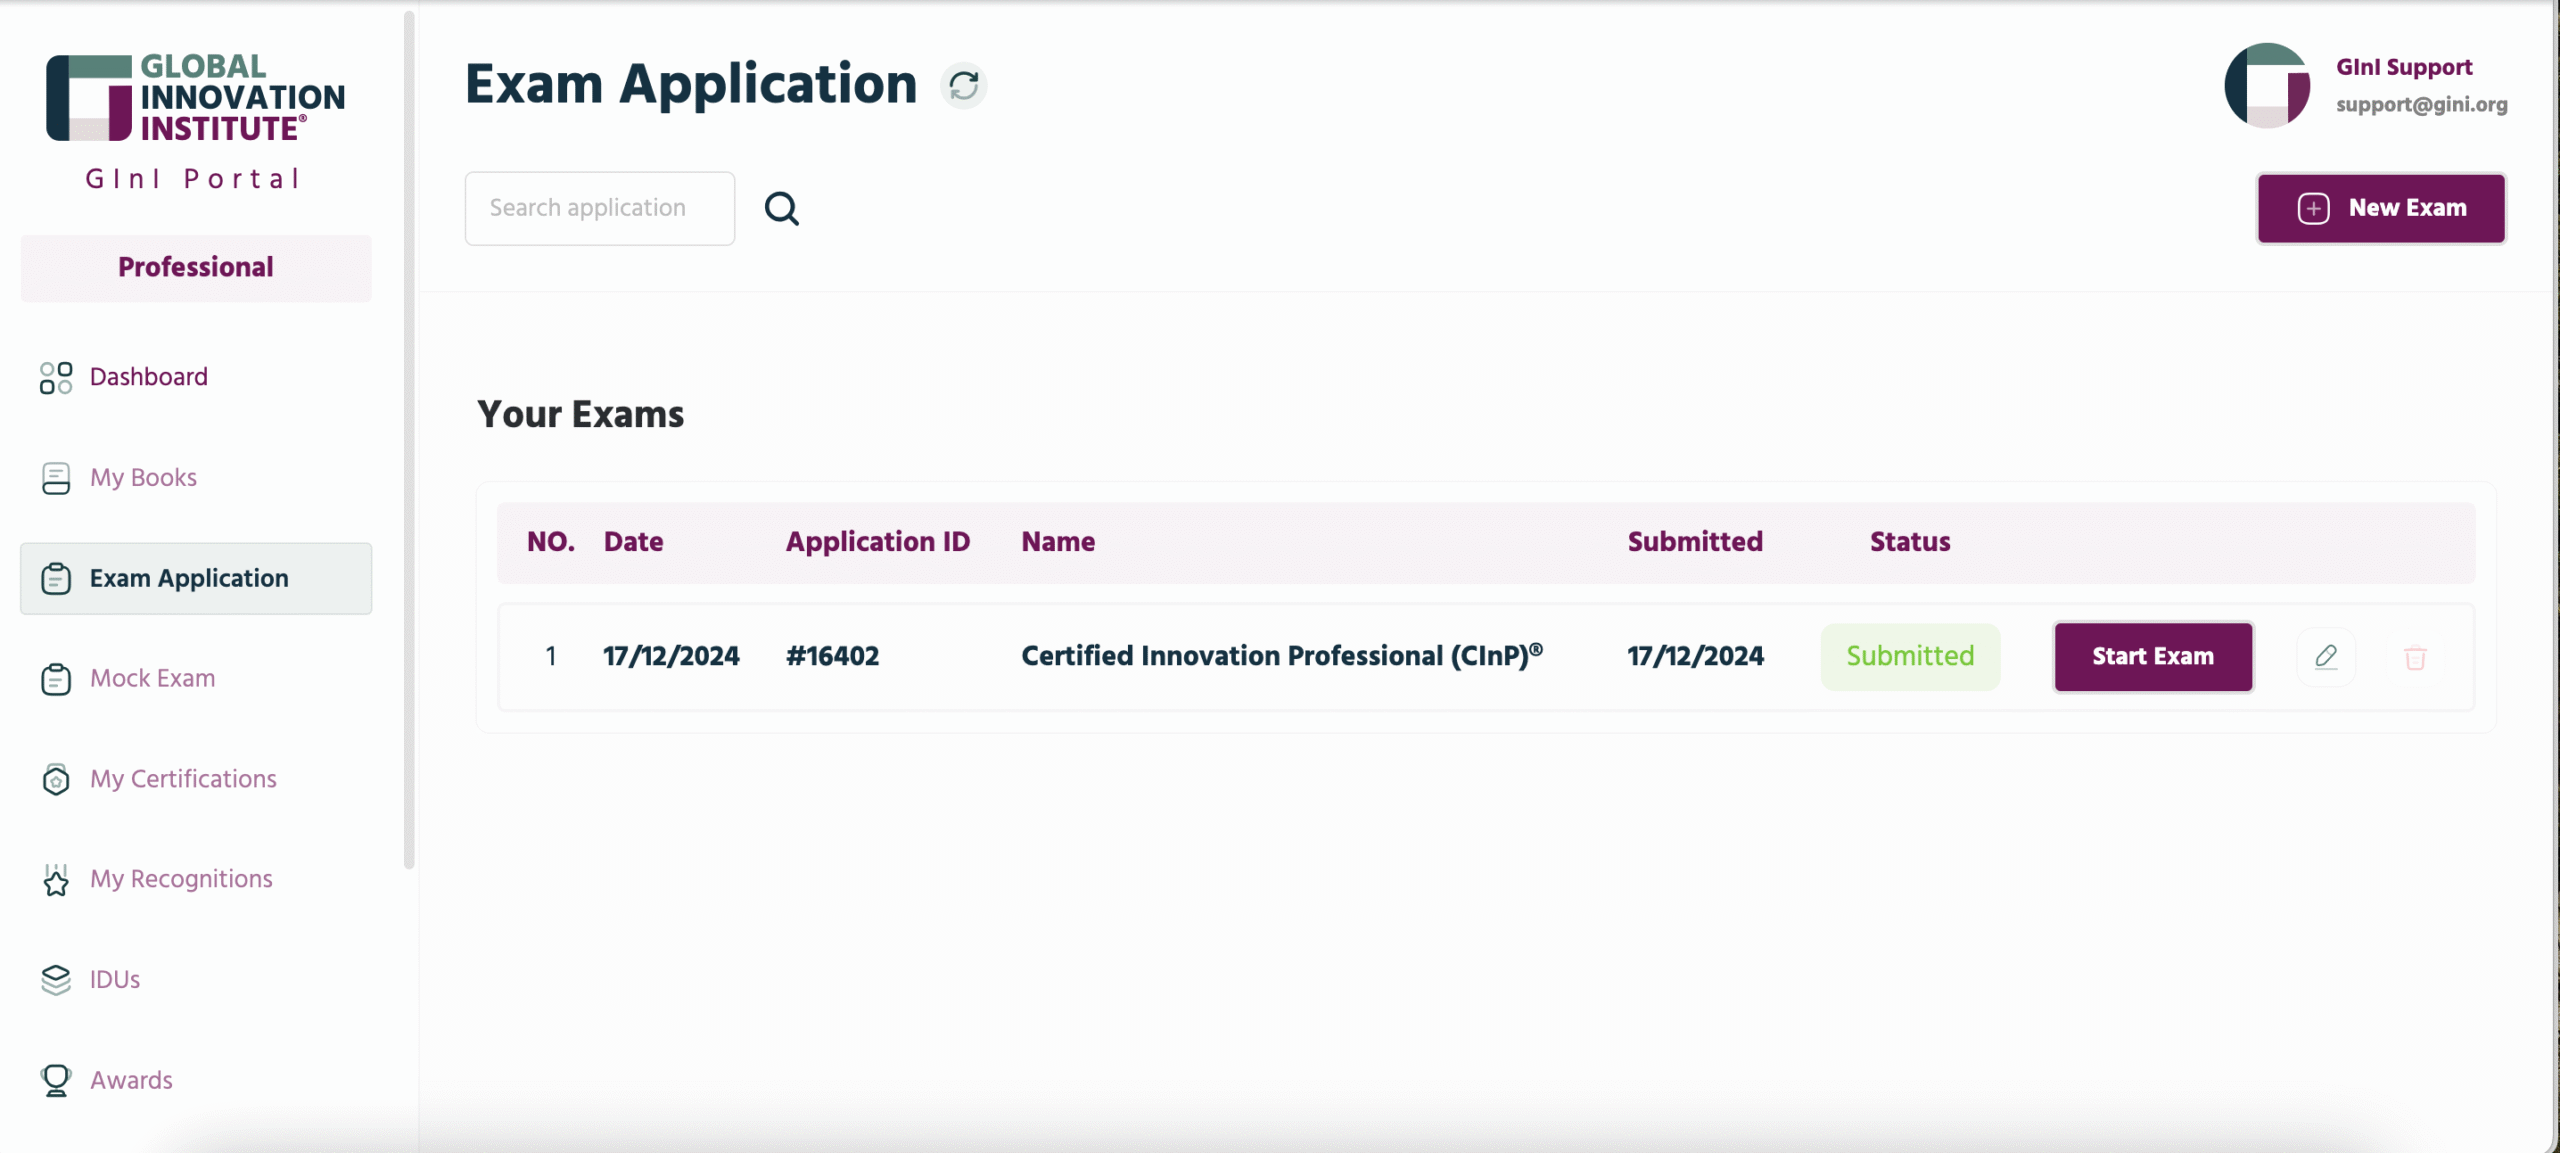The width and height of the screenshot is (2560, 1153).
Task: Click the plus icon in New Exam button
Action: coord(2313,208)
